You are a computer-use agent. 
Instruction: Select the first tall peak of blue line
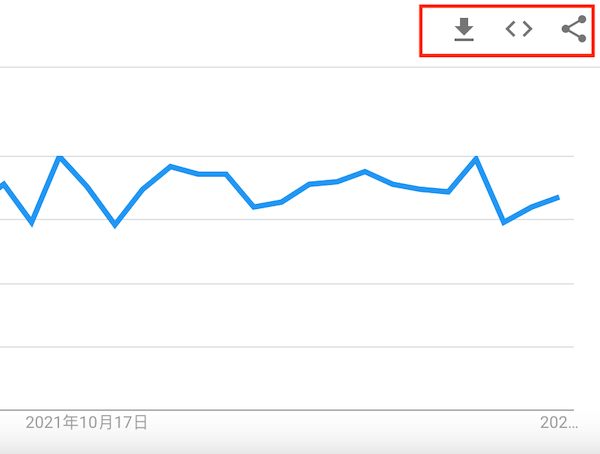(x=60, y=158)
